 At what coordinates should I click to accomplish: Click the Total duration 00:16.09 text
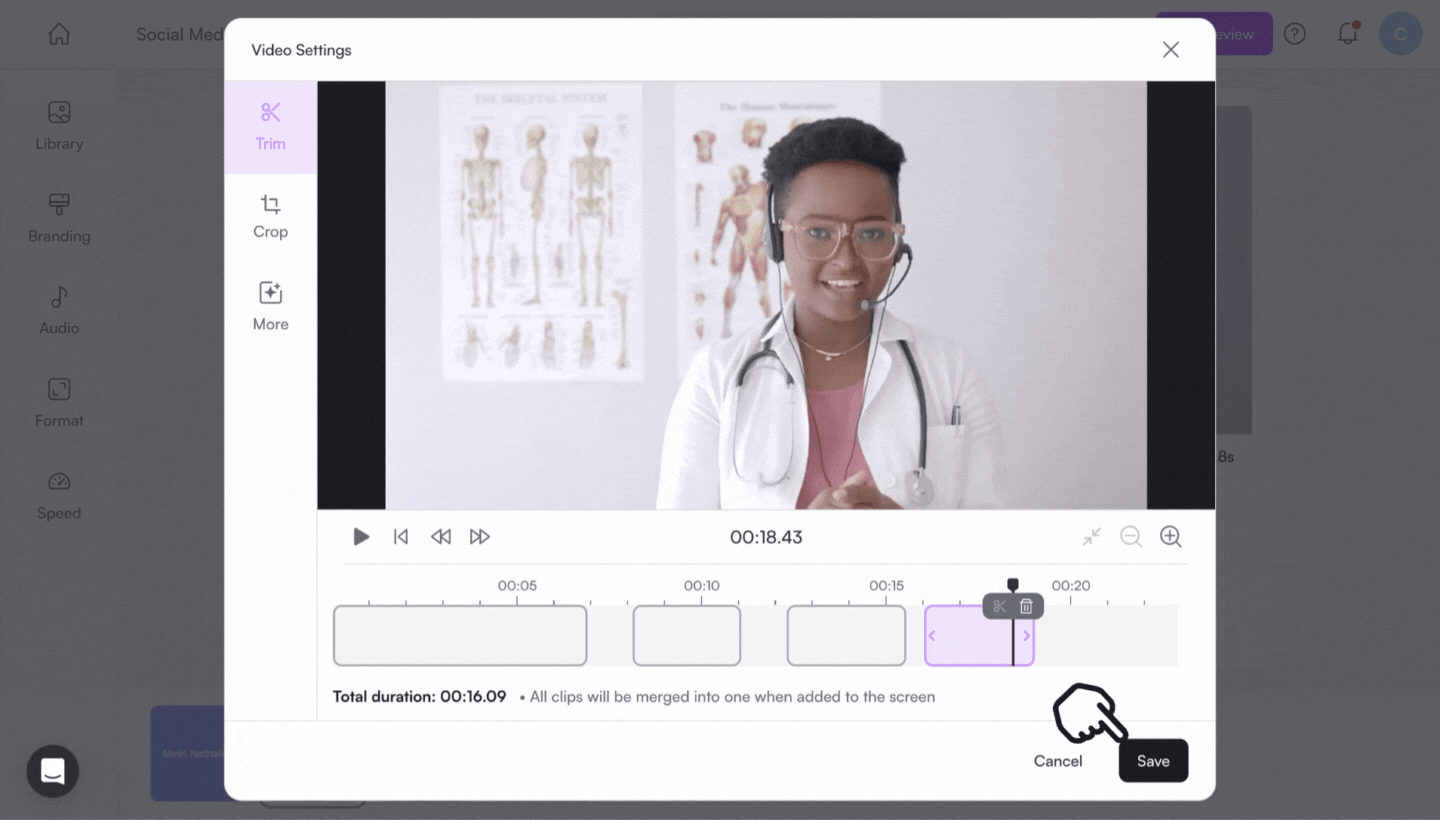[x=420, y=696]
